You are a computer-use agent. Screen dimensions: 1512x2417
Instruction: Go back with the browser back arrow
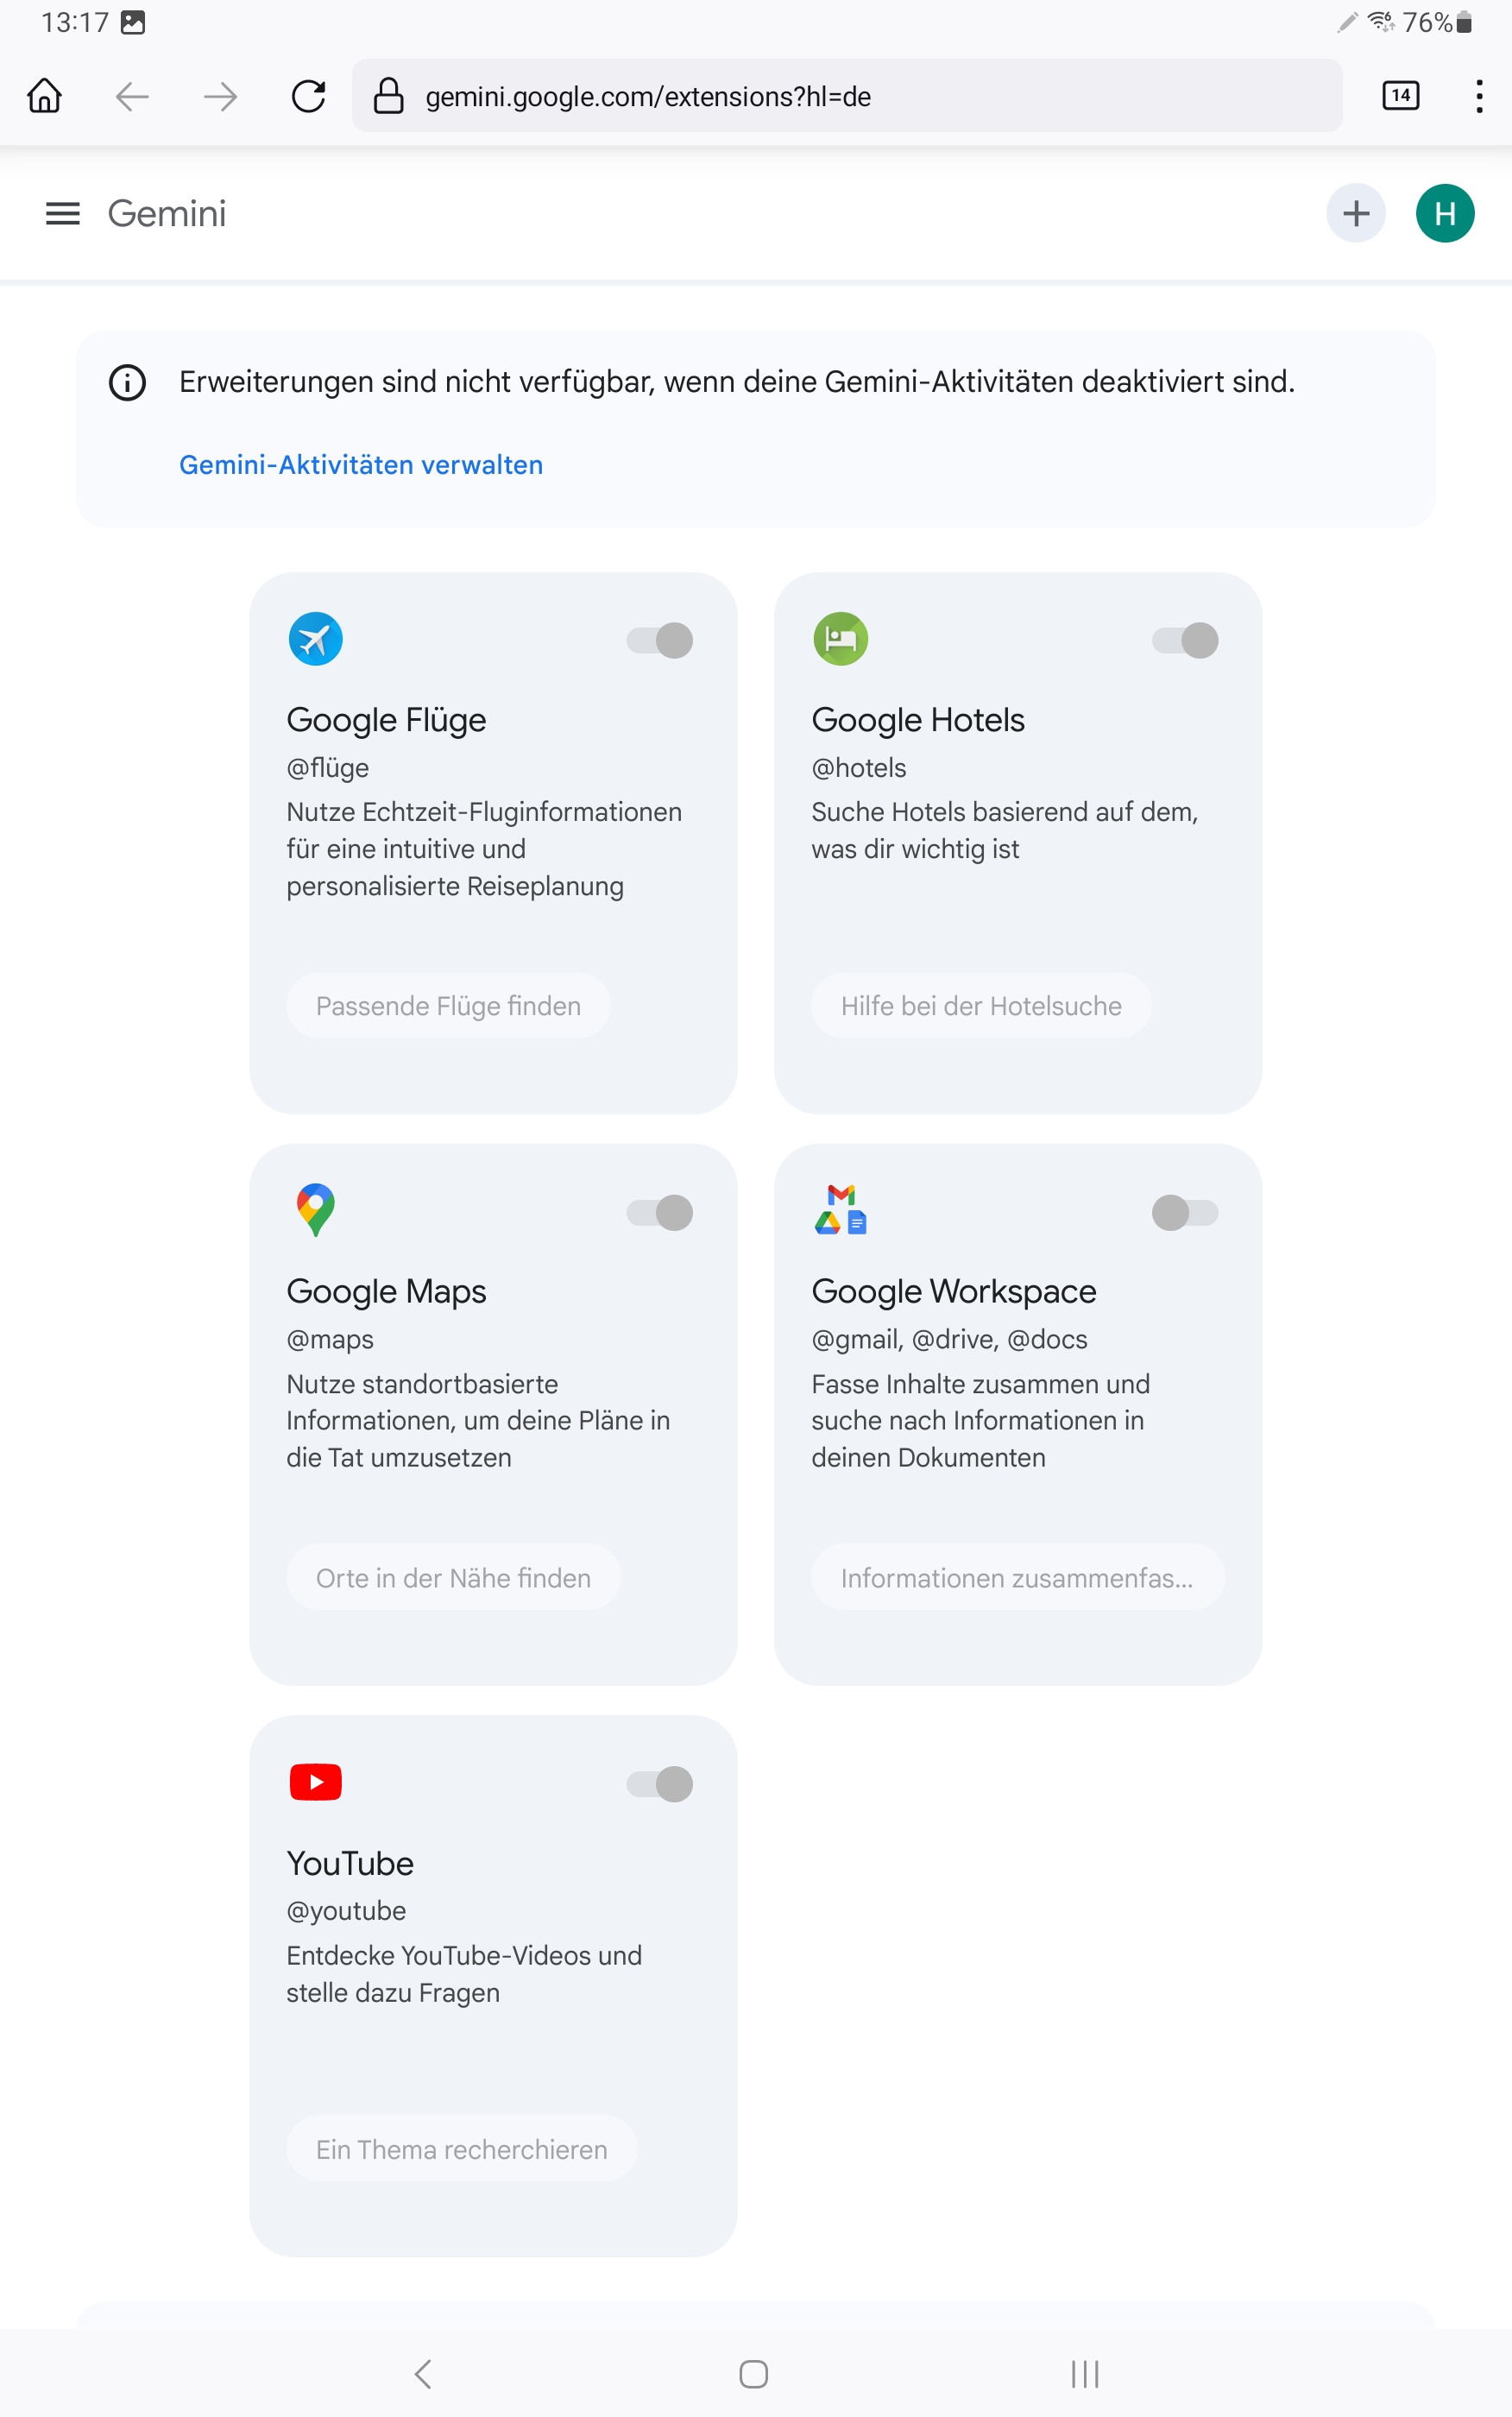[132, 96]
